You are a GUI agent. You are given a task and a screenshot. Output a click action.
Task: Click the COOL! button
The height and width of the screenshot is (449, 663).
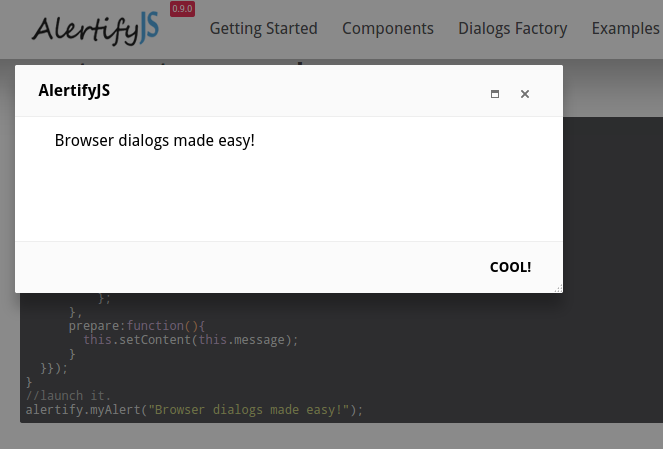[510, 267]
